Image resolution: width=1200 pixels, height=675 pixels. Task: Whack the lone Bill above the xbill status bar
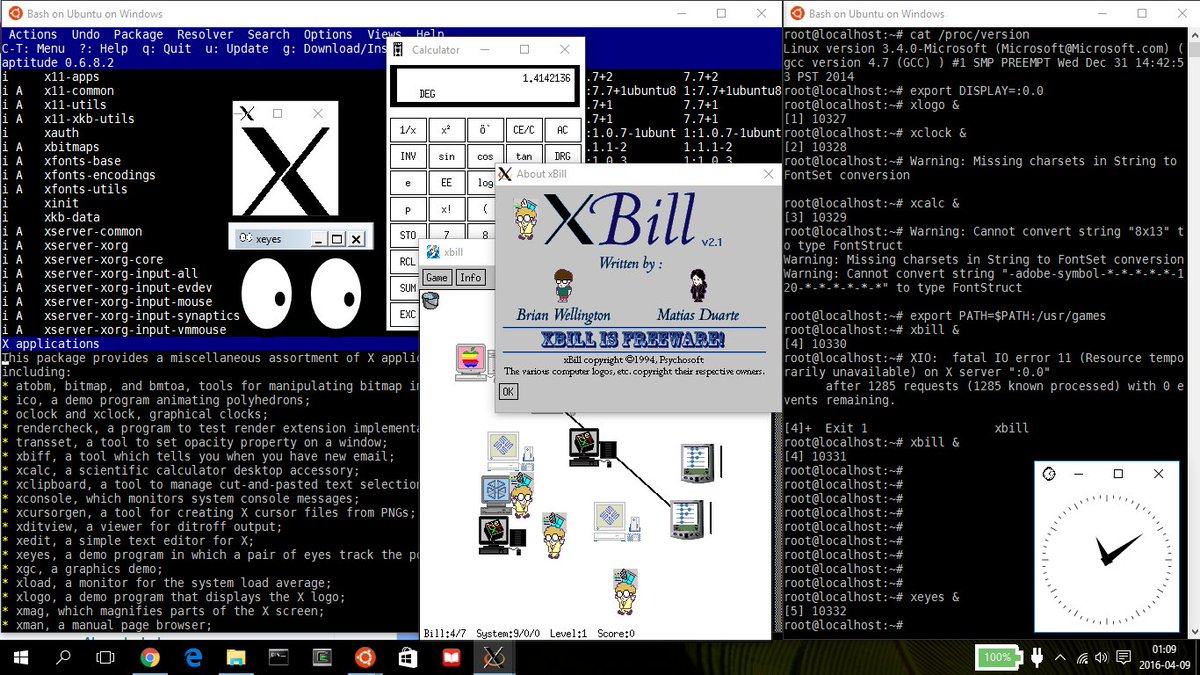point(625,591)
